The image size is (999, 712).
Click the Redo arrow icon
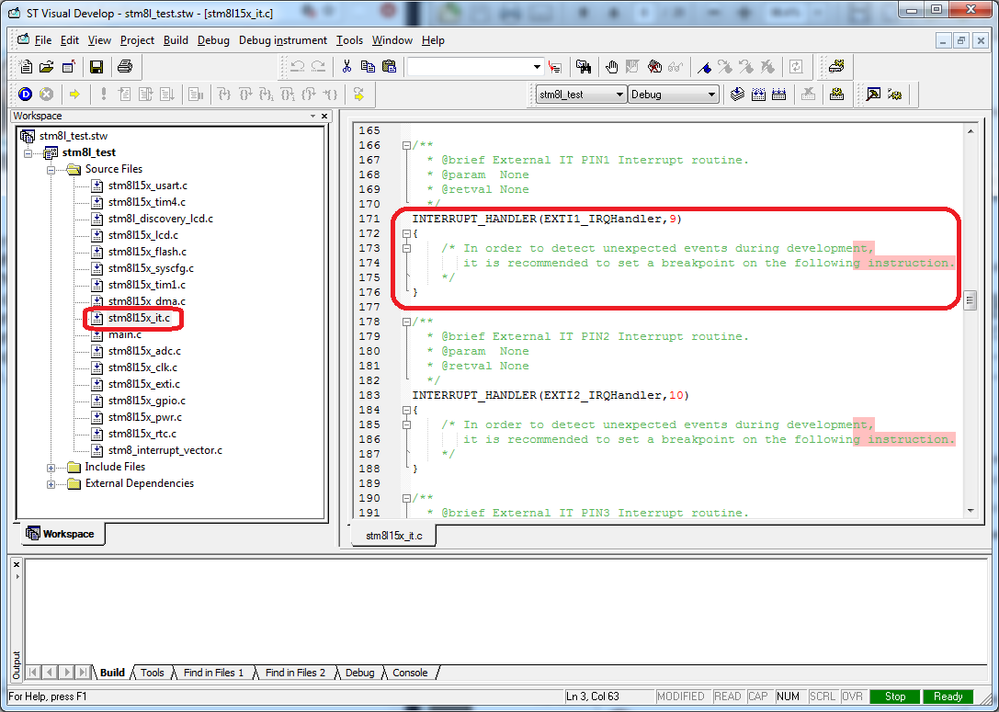[318, 67]
